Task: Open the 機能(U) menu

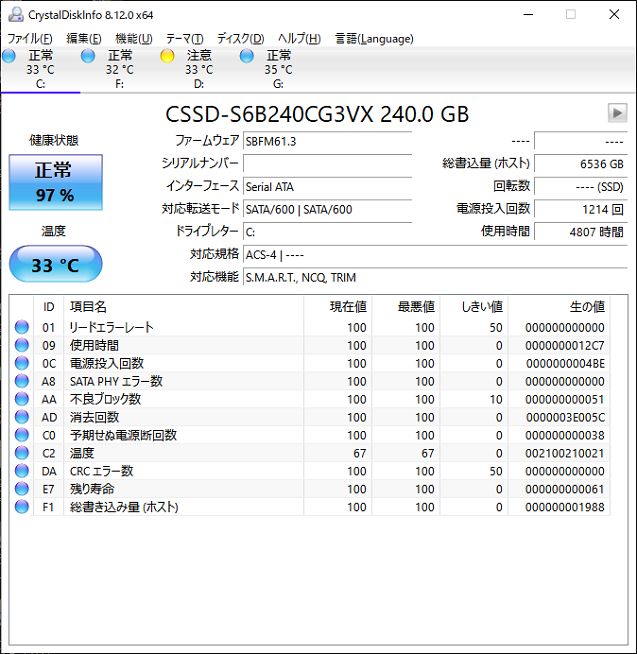Action: 133,39
